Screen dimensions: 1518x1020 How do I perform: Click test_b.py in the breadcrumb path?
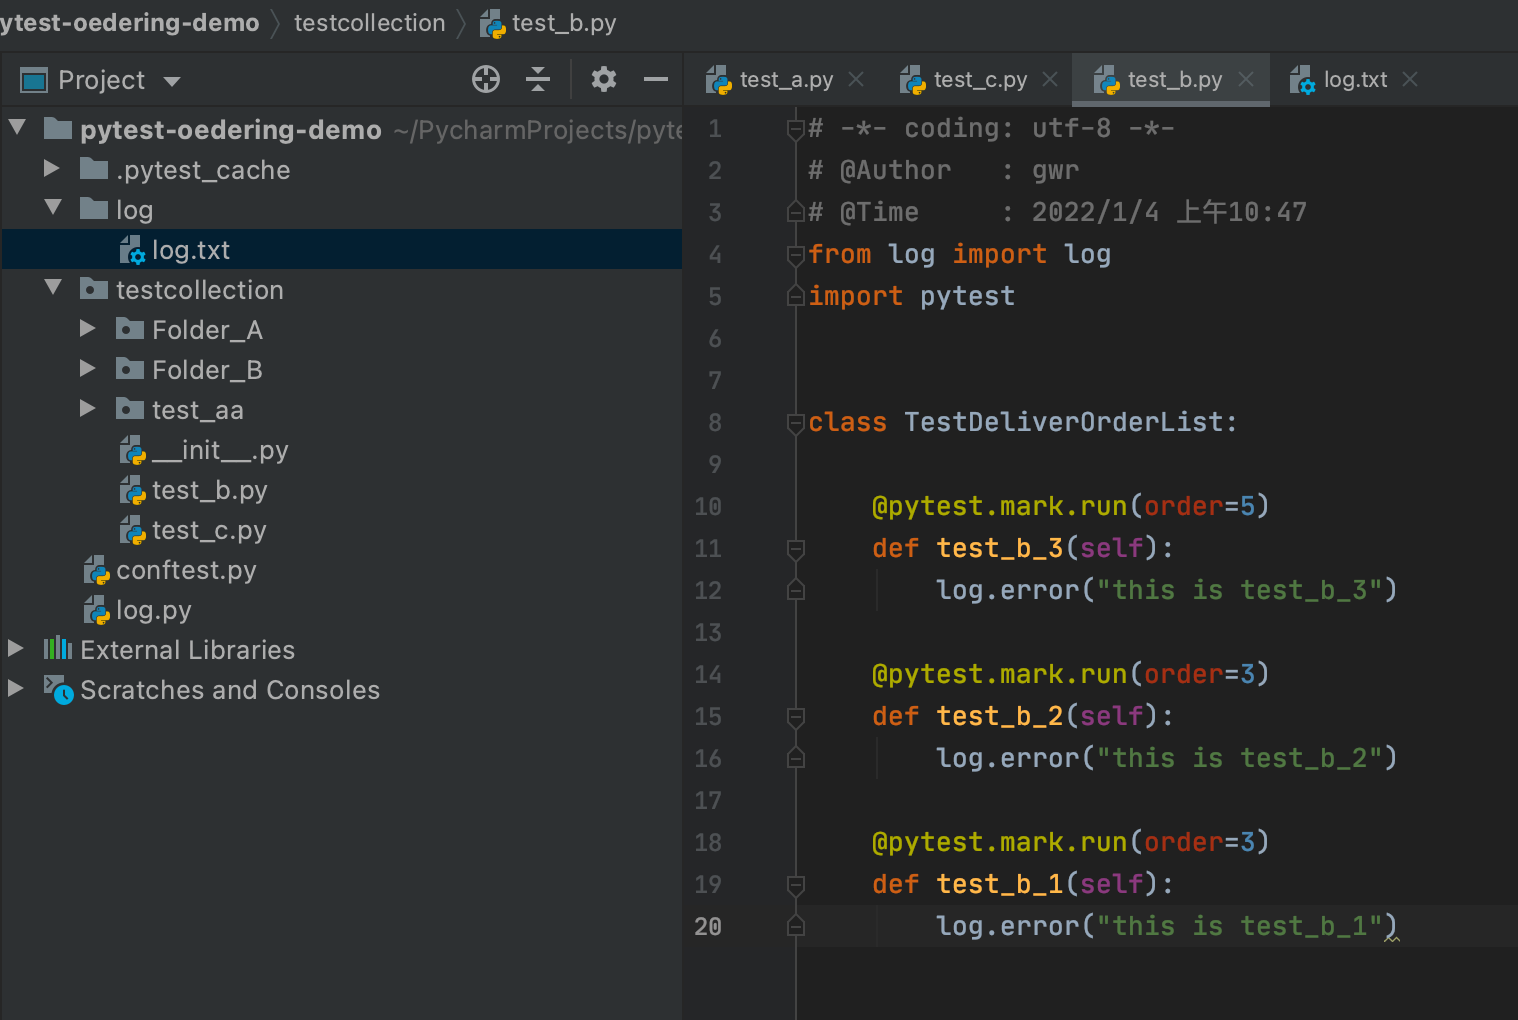click(564, 23)
